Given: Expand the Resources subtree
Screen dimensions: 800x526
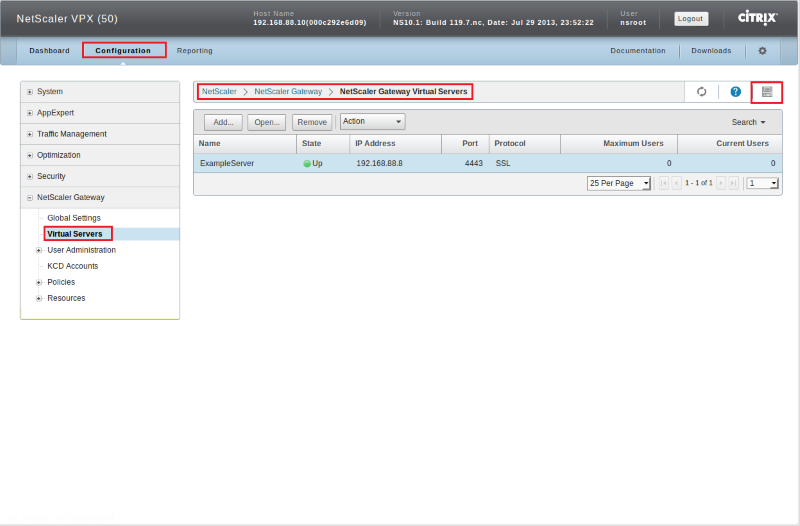Looking at the screenshot, I should [x=39, y=298].
